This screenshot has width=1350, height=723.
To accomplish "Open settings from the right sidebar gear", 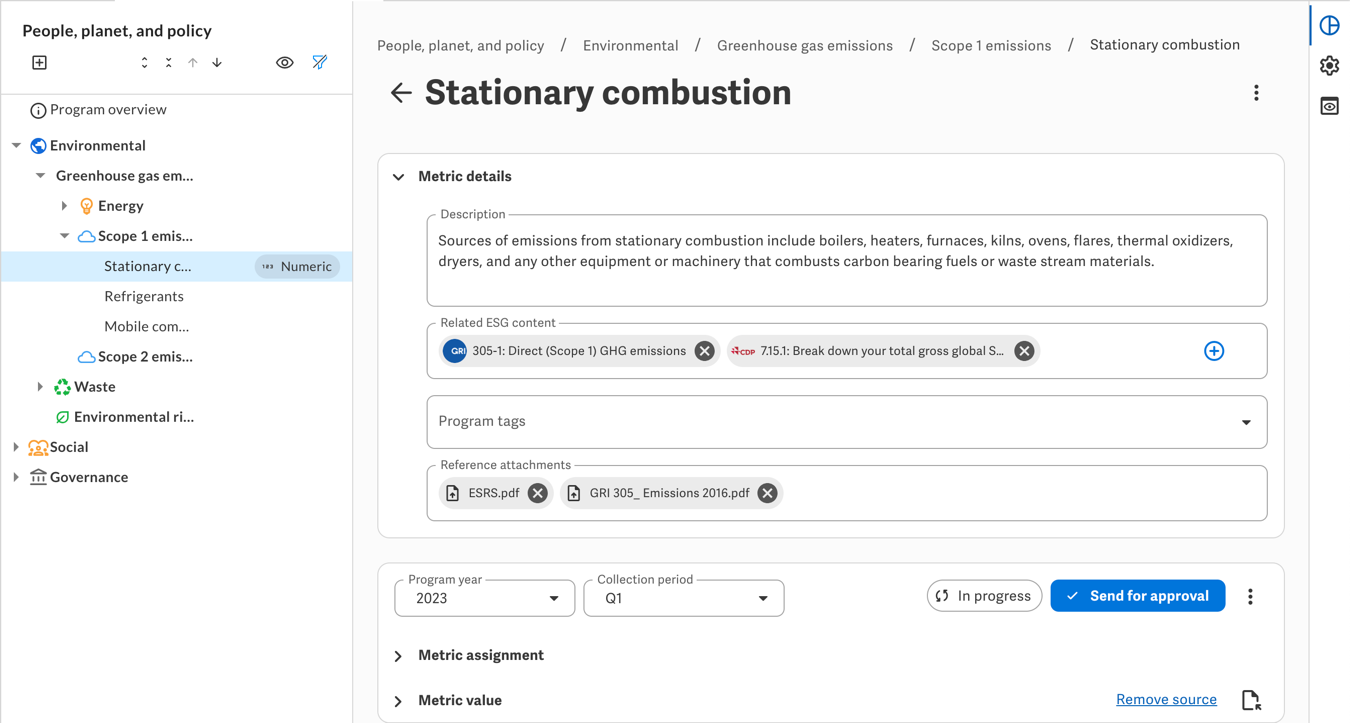I will click(x=1329, y=65).
